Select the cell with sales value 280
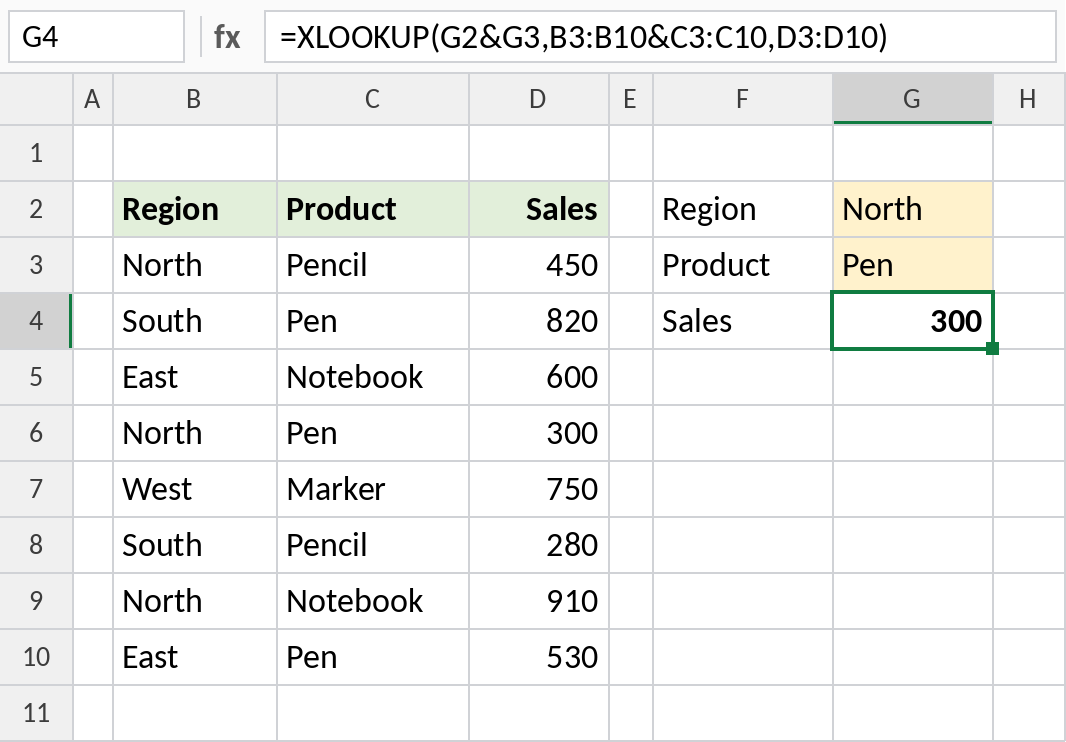This screenshot has height=742, width=1066. click(538, 545)
